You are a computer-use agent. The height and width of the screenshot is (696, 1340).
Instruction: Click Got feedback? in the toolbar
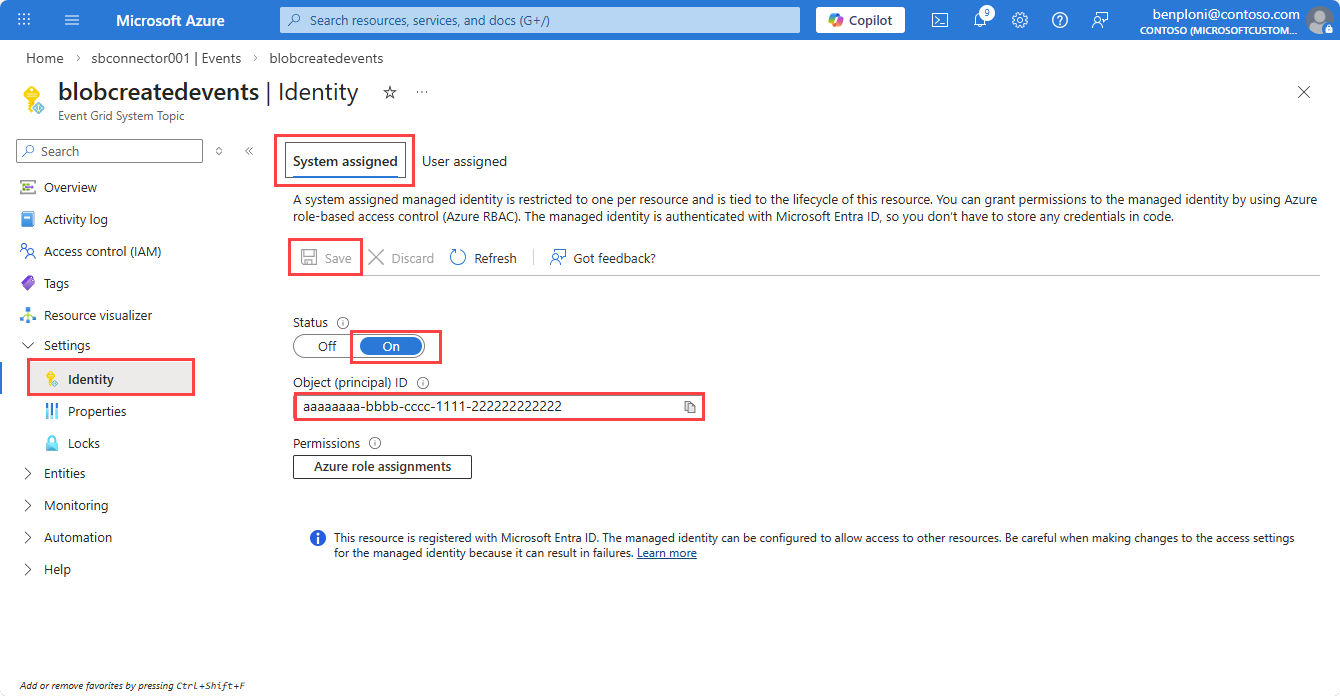point(603,258)
